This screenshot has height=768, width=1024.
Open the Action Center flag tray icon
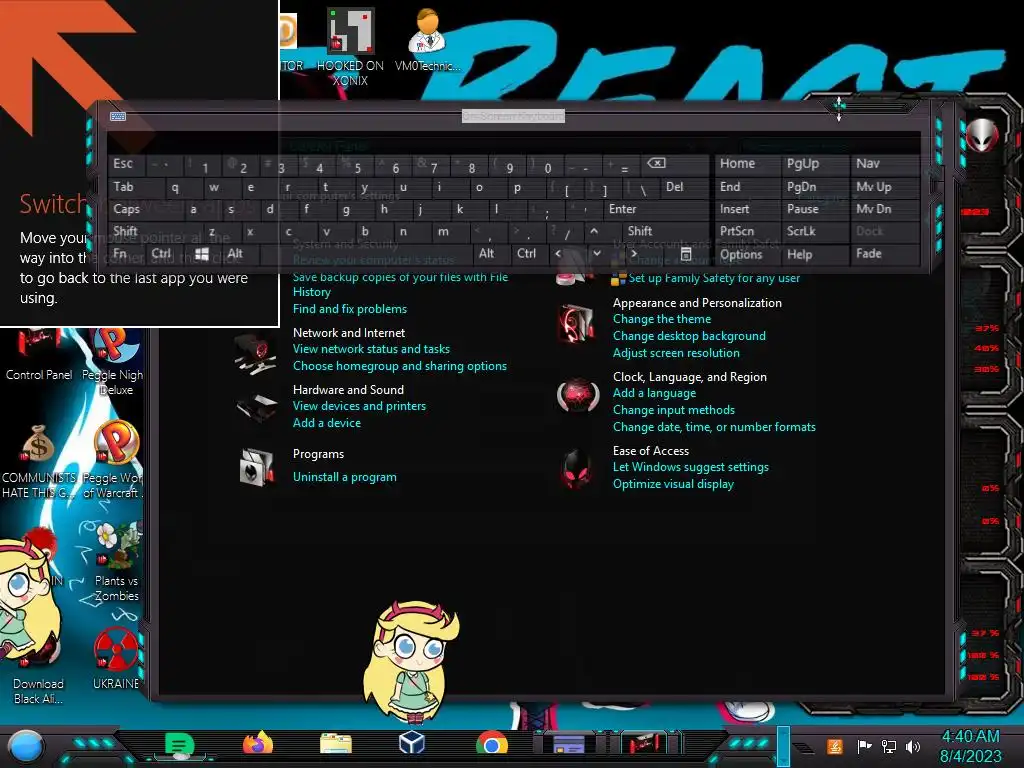pyautogui.click(x=864, y=746)
